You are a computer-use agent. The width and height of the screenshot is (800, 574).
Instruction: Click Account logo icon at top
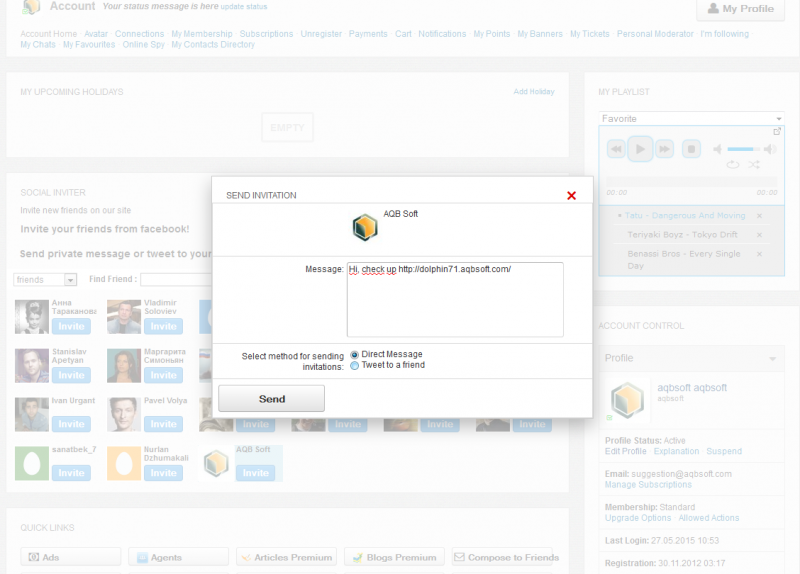(31, 7)
